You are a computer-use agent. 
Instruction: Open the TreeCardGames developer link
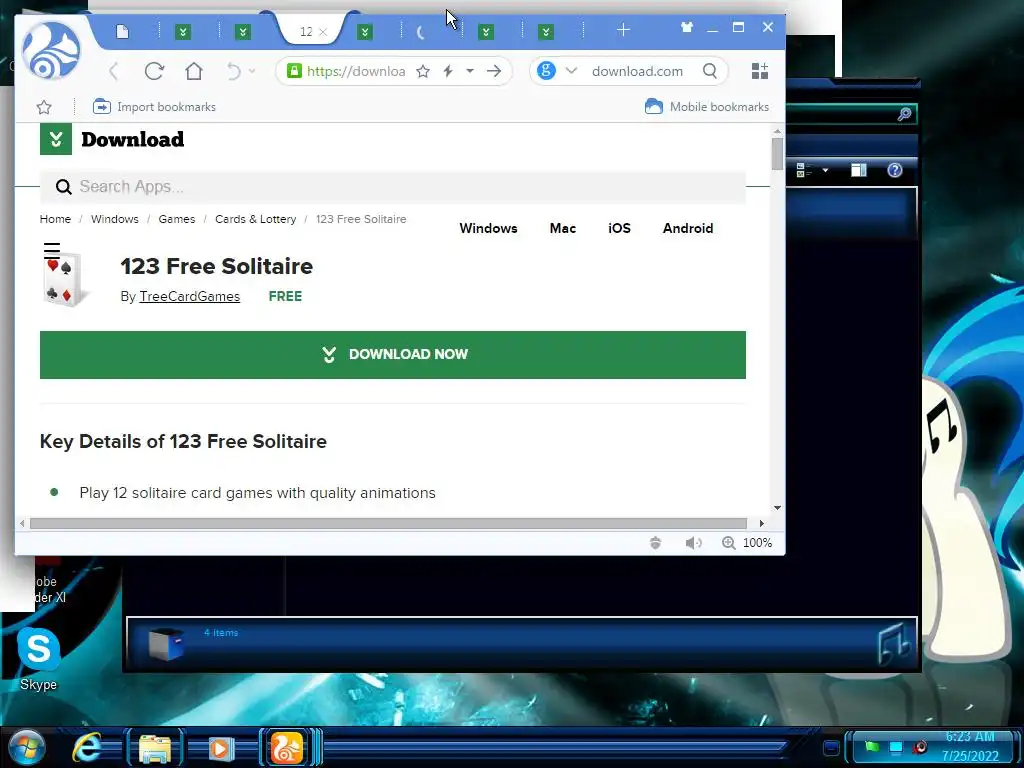[x=189, y=296]
